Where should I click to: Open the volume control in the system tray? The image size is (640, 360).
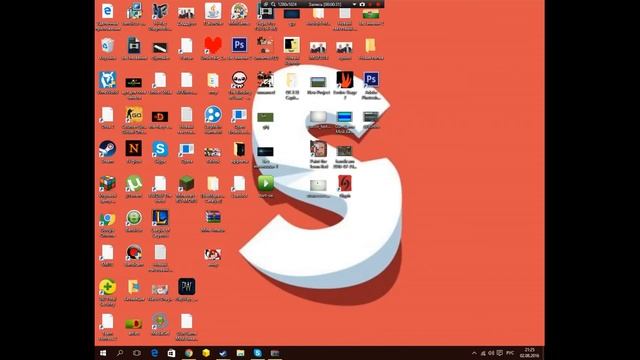491,353
